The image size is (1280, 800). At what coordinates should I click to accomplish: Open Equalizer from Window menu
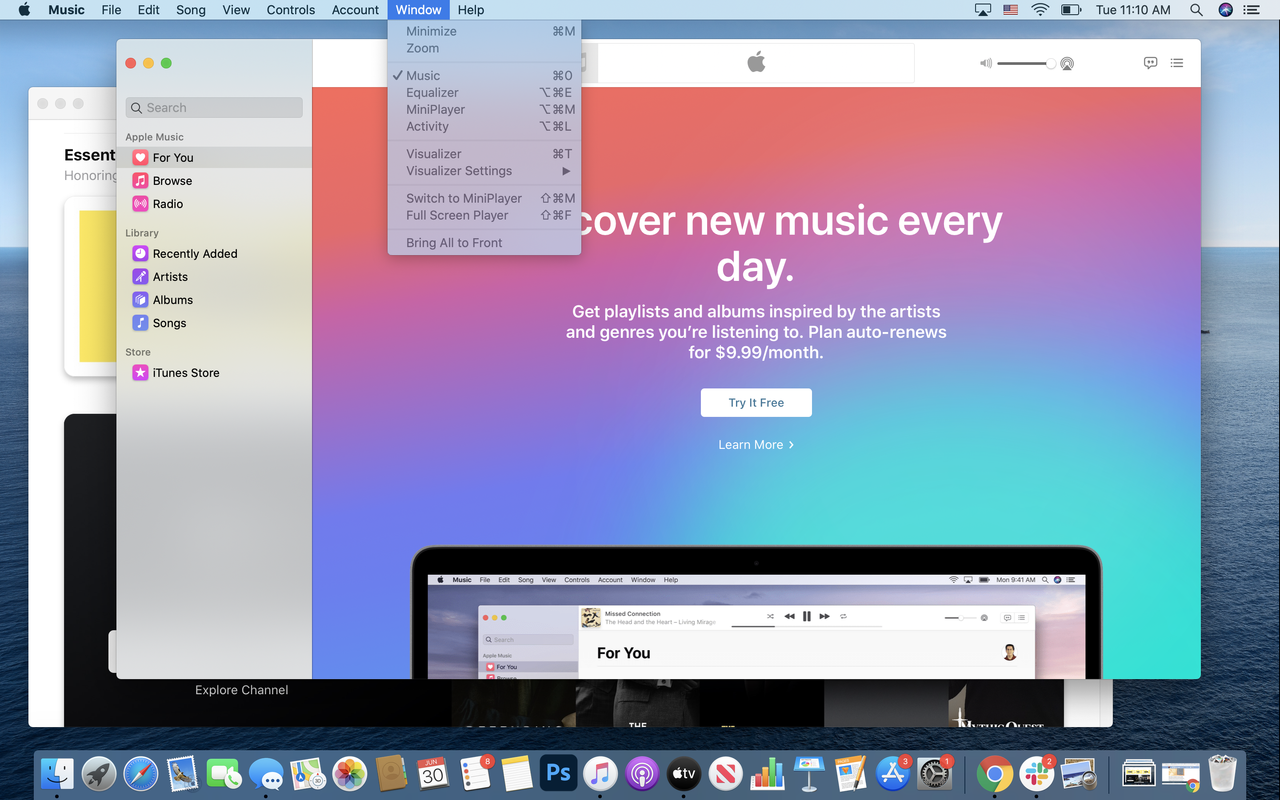point(484,93)
